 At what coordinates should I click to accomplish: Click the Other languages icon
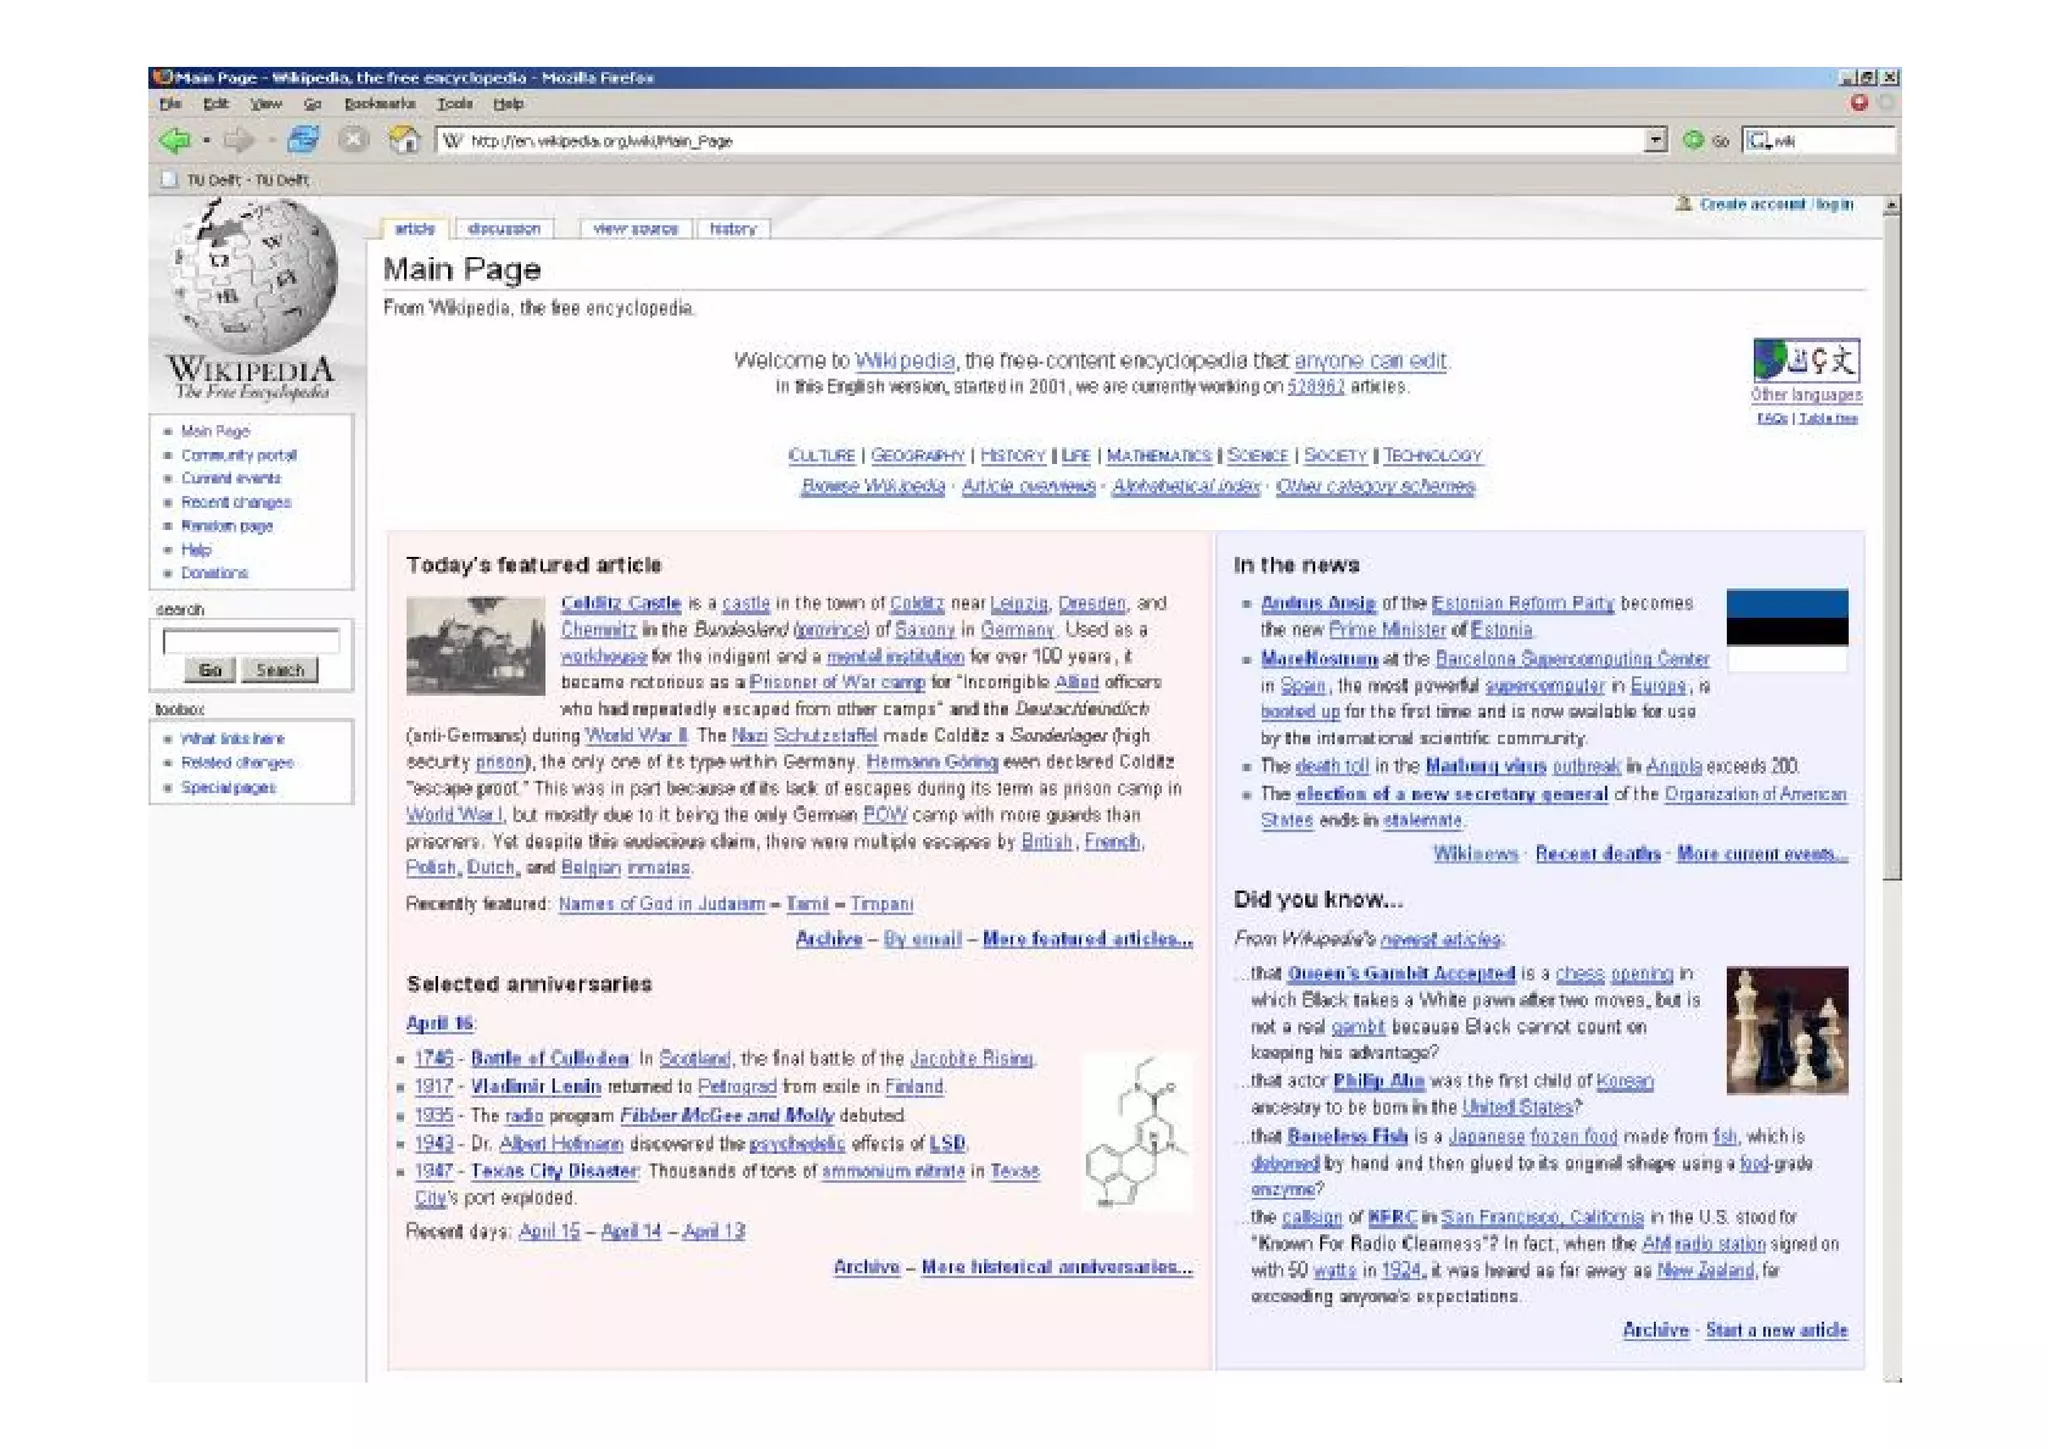1805,360
